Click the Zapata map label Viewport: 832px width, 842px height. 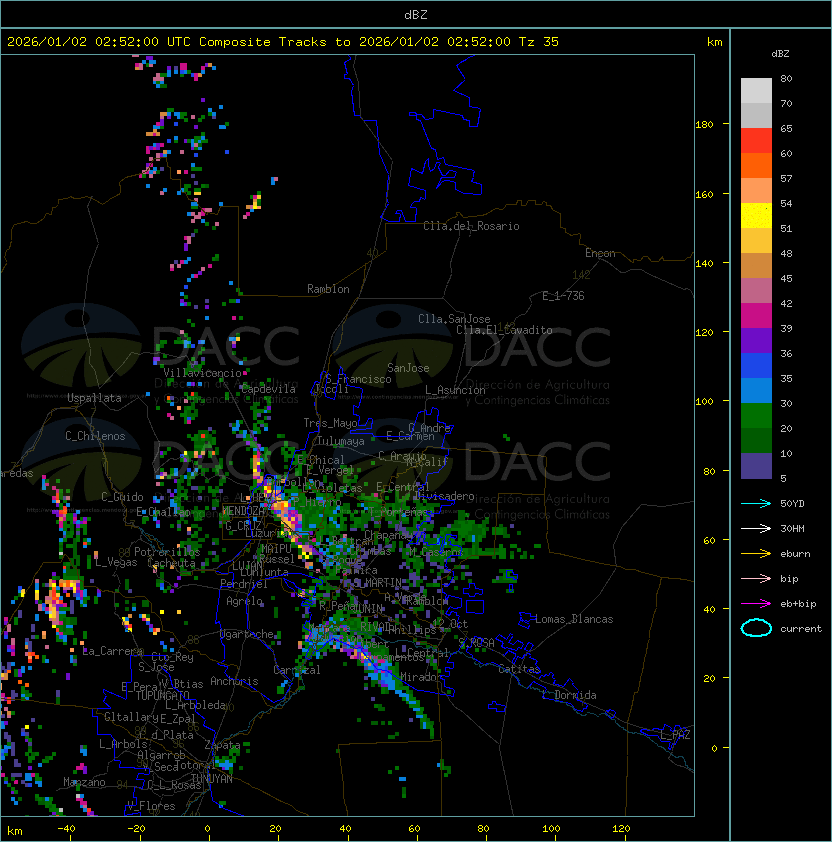tap(222, 745)
